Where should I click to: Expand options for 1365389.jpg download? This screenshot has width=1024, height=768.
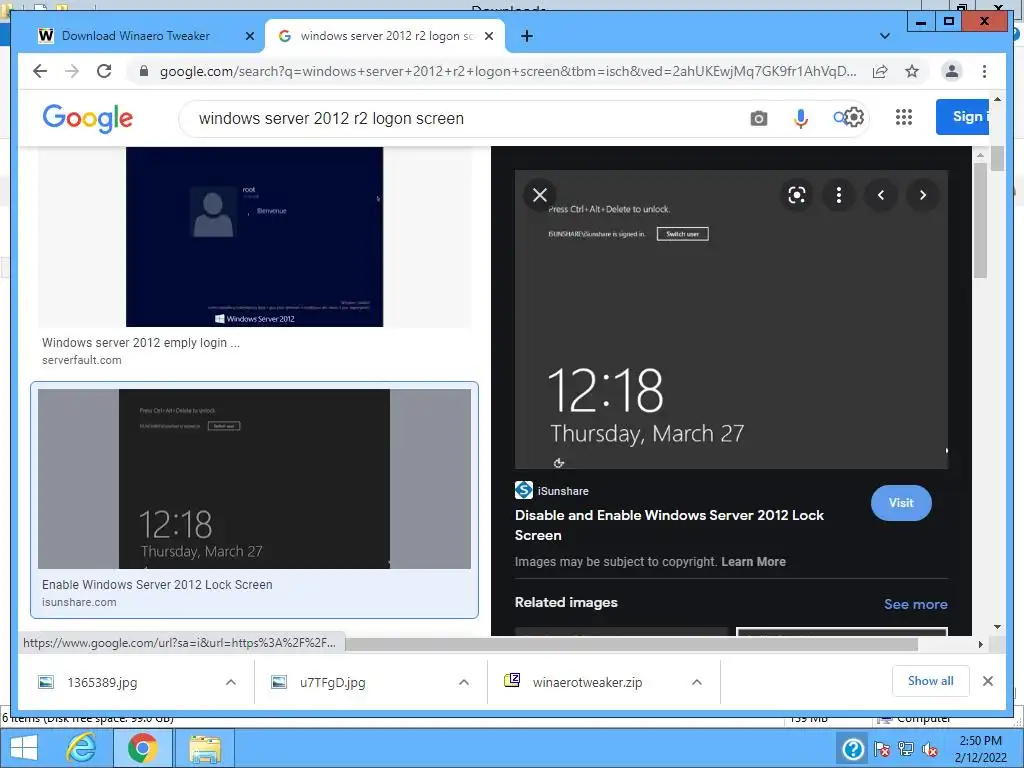click(x=231, y=682)
